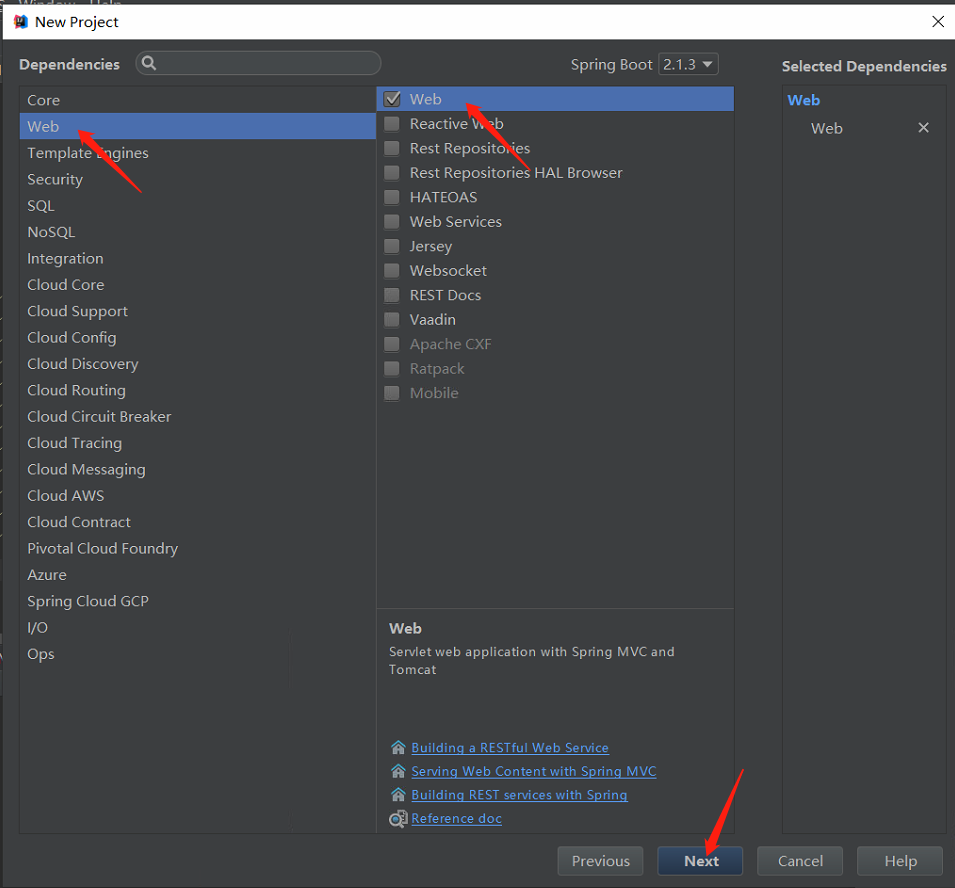This screenshot has width=955, height=888.
Task: Open the Reference doc link
Action: [456, 819]
